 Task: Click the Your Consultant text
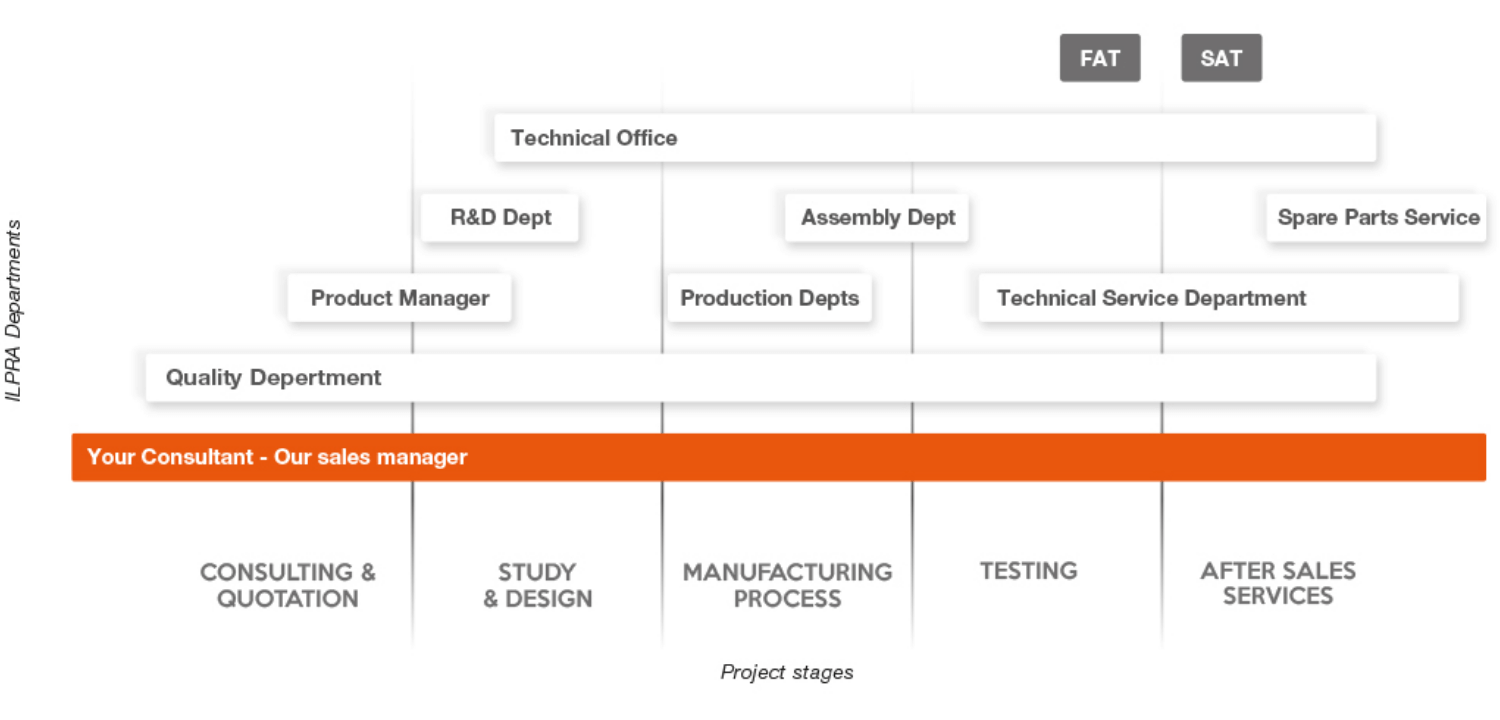pos(170,457)
